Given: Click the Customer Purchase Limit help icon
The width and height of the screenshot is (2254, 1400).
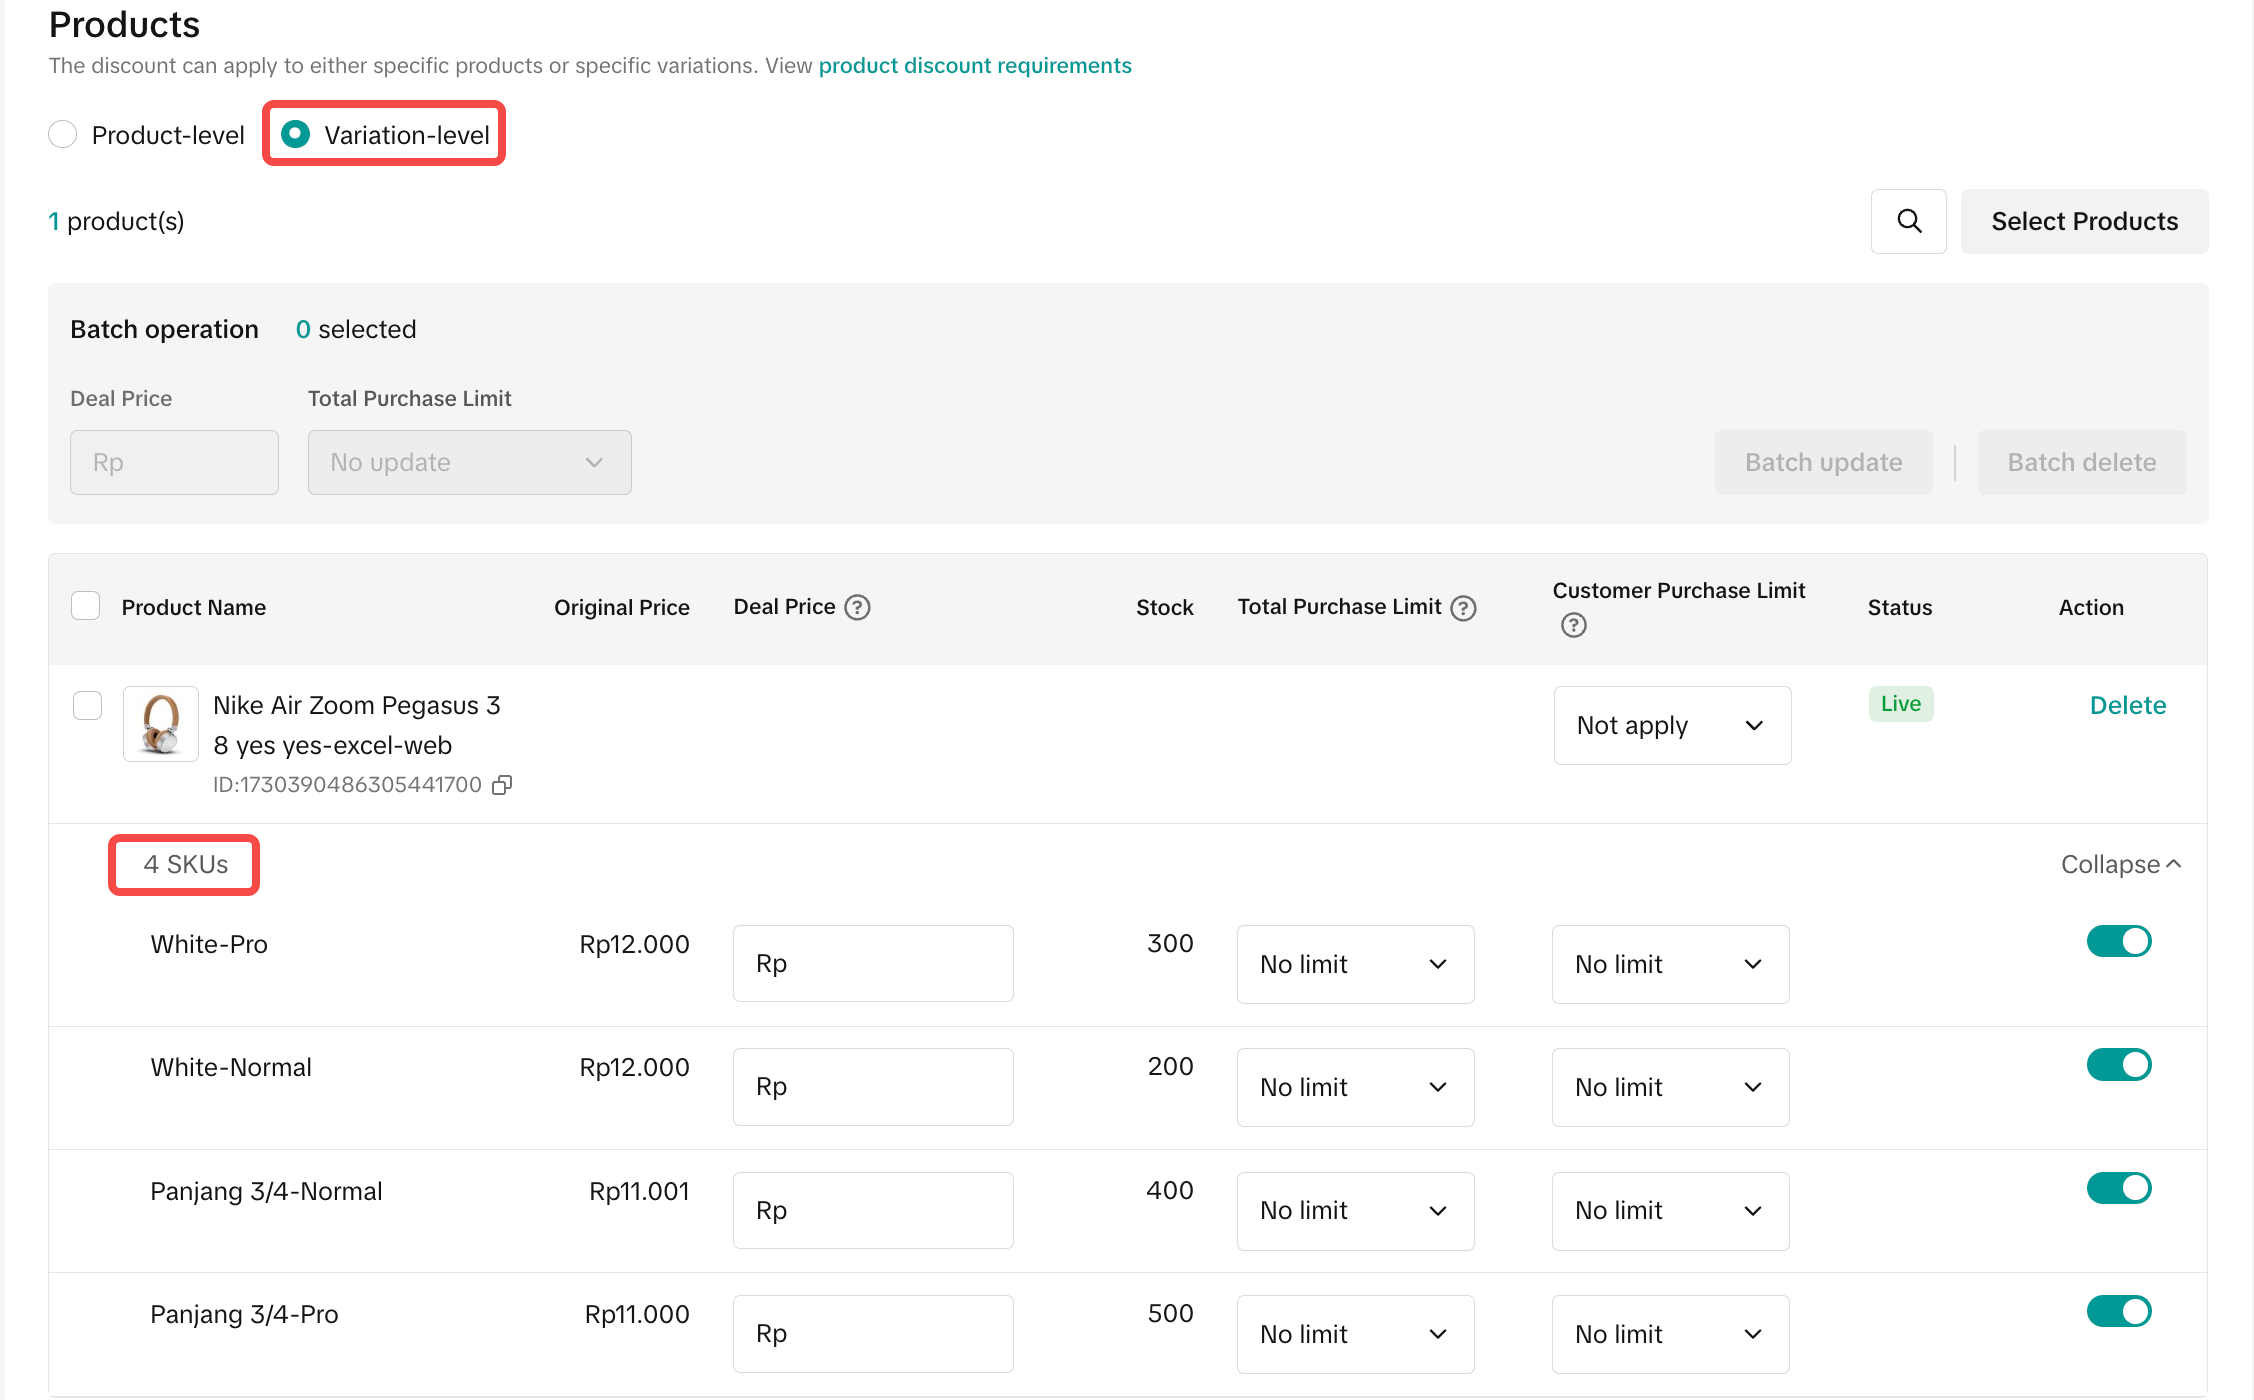Looking at the screenshot, I should click(1573, 625).
